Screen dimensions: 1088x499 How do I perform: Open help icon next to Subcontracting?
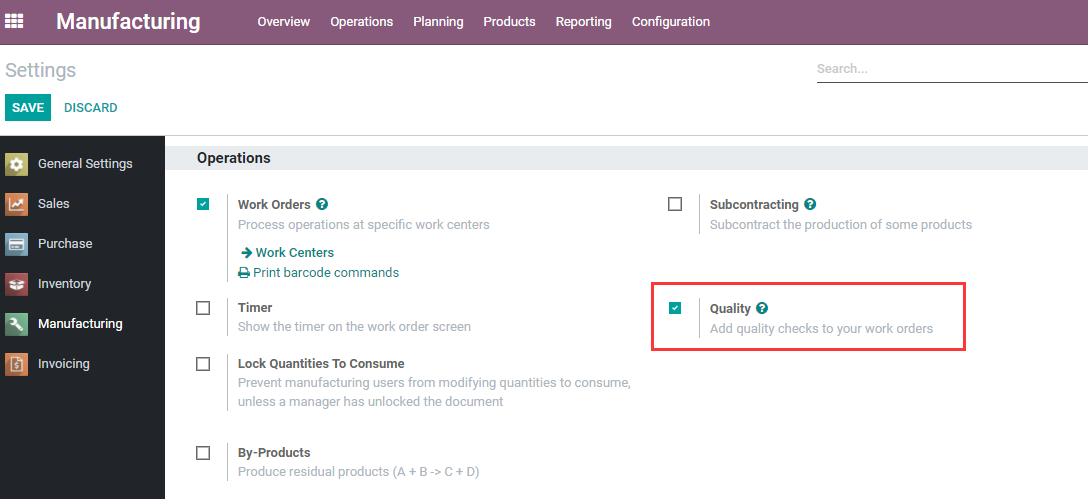(x=810, y=204)
